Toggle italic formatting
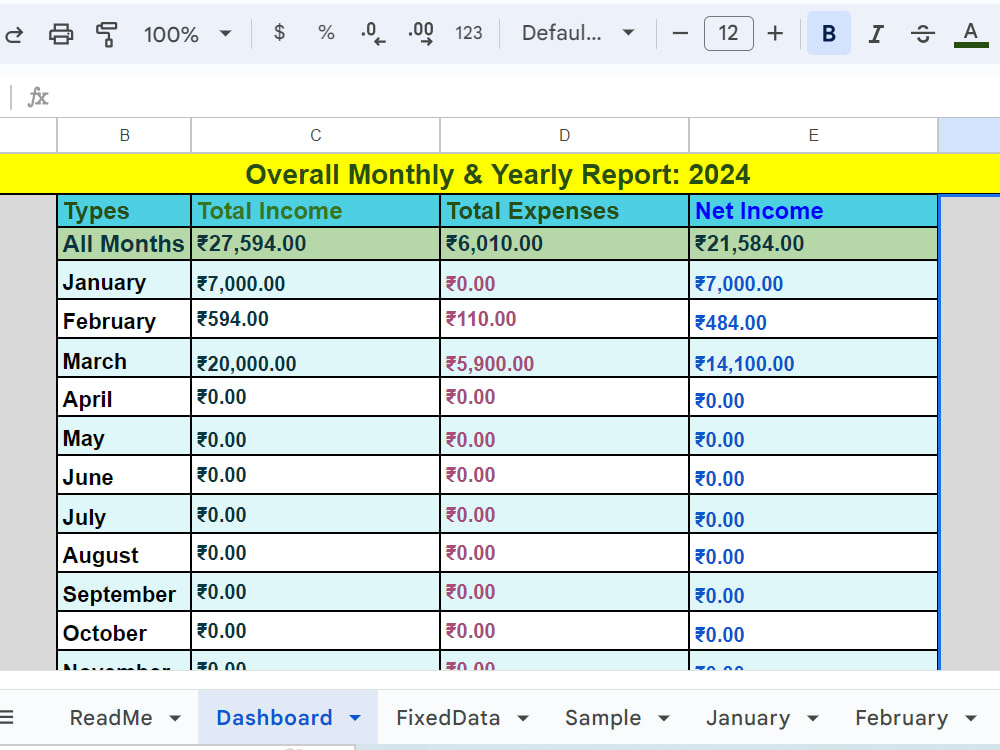 tap(875, 33)
